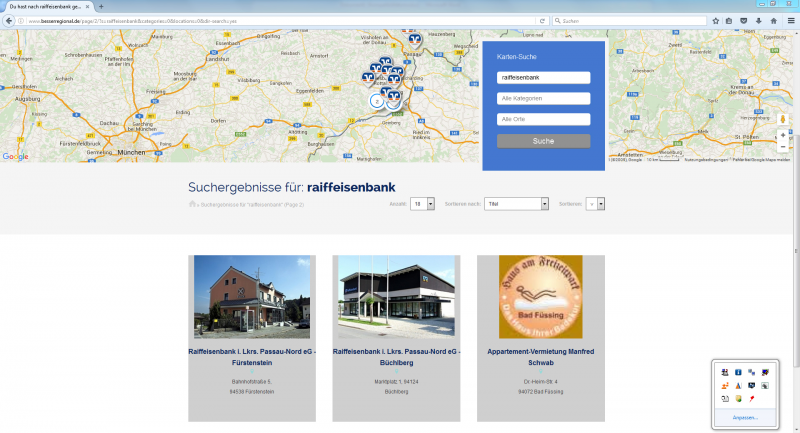Go to the browser home page icon
The width and height of the screenshot is (800, 433).
773,20
